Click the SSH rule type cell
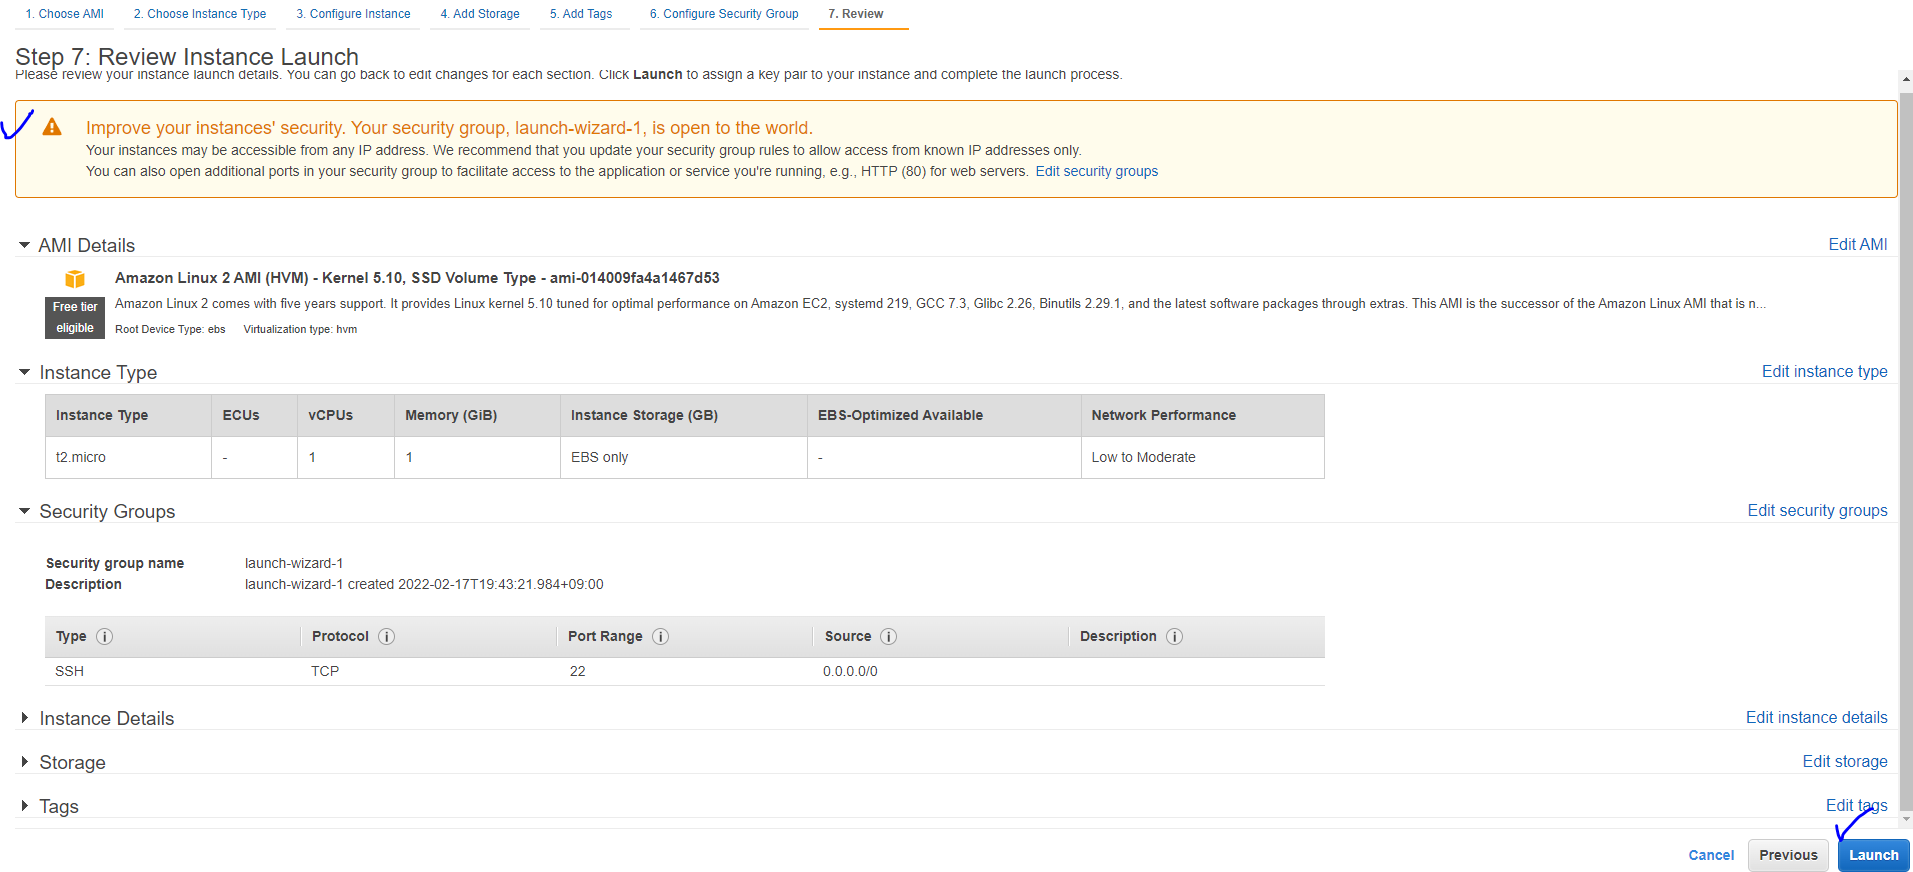1913x872 pixels. pyautogui.click(x=69, y=671)
